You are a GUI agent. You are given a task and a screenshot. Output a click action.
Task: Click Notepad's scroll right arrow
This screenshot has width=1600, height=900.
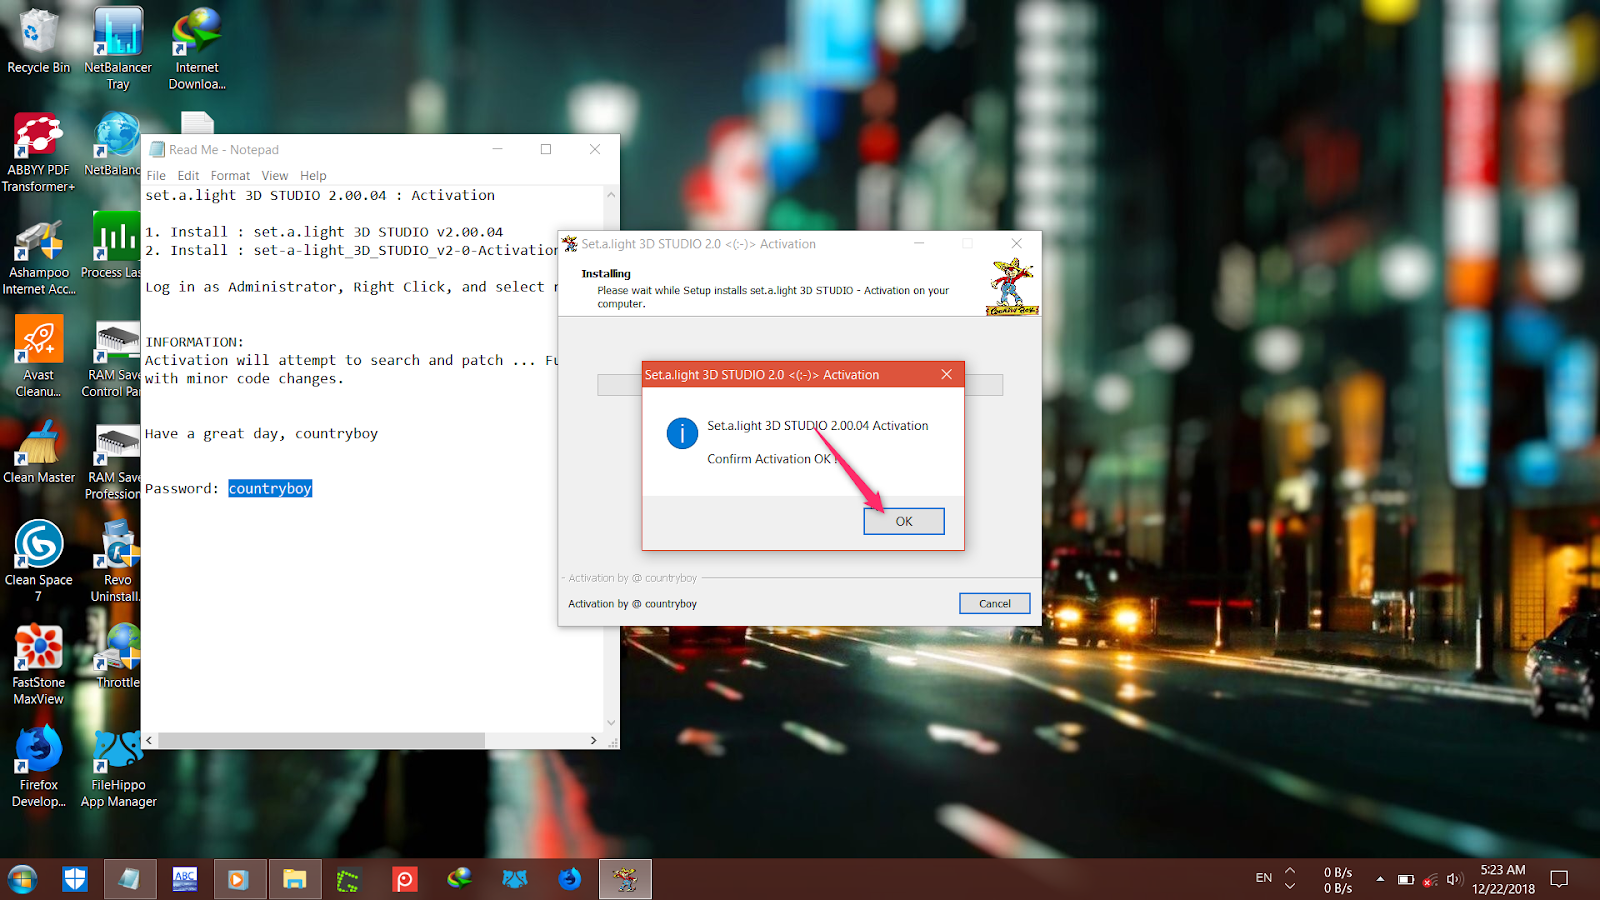[593, 740]
